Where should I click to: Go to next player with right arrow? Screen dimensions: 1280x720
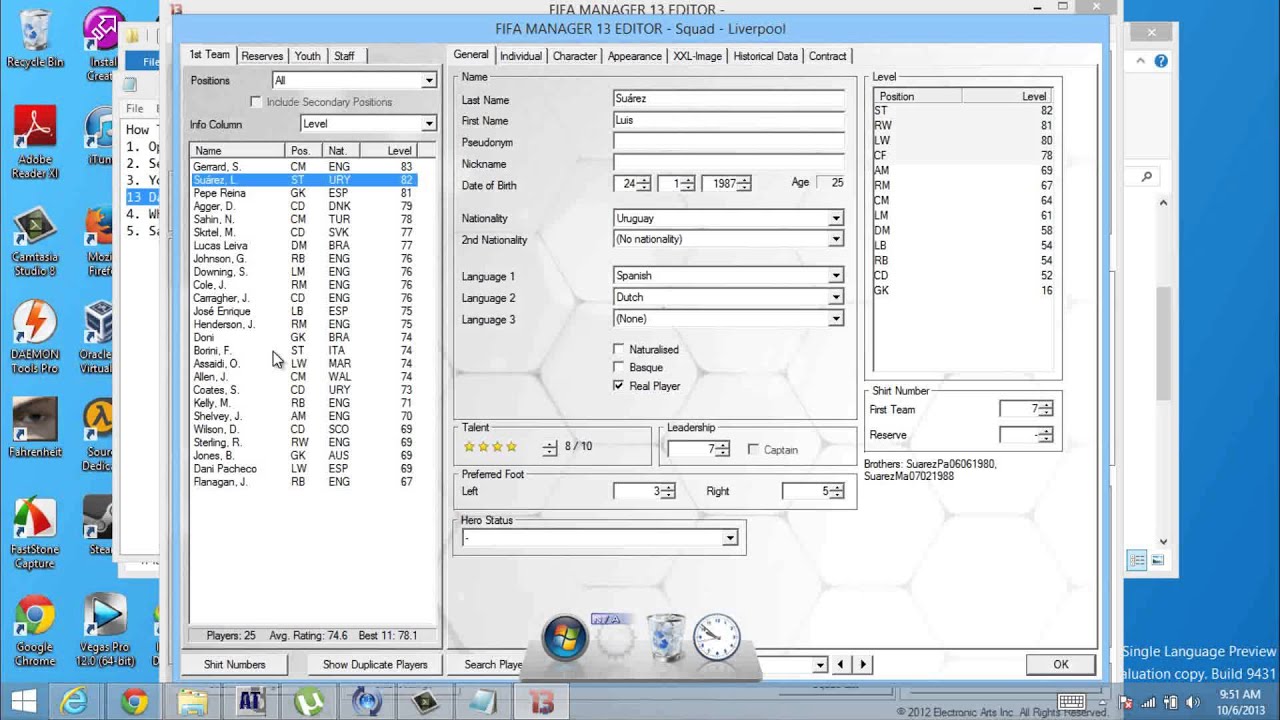pyautogui.click(x=863, y=664)
